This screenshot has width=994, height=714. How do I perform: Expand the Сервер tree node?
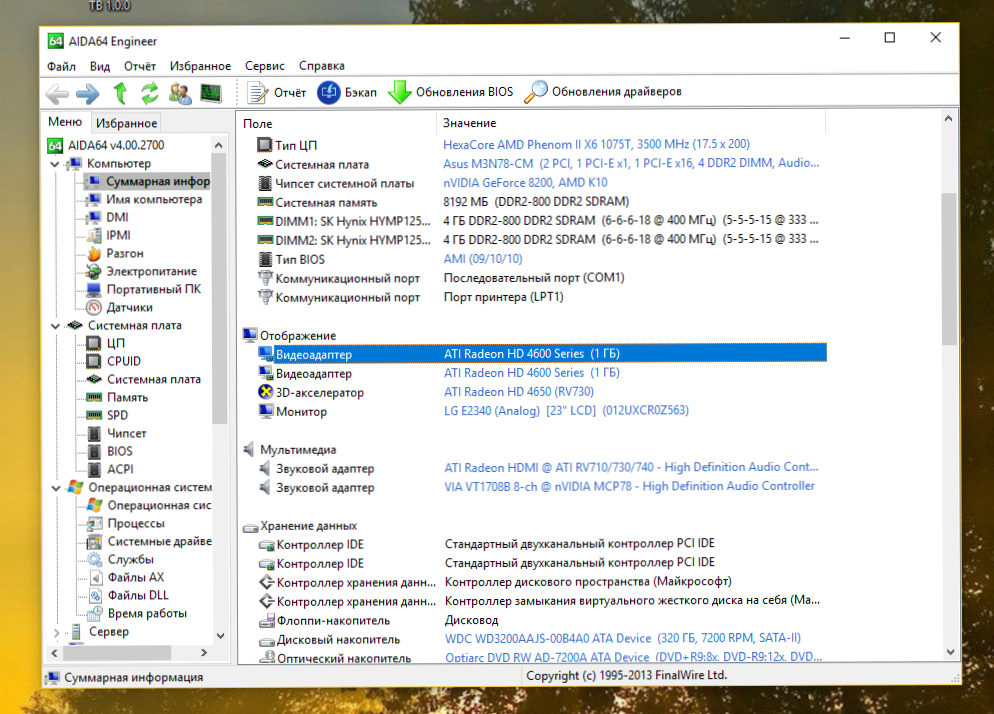tap(54, 632)
